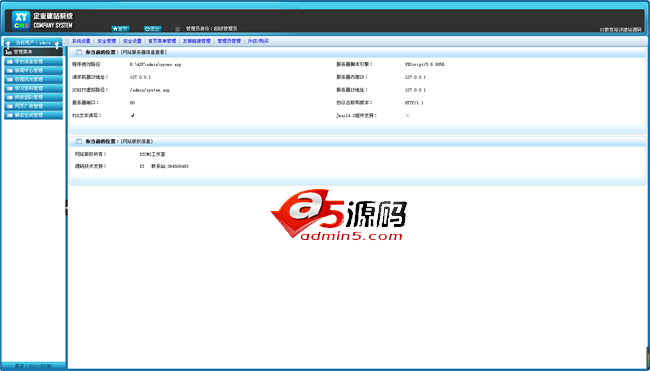Expand 网页广告管理 sidebar section
The image size is (650, 371).
tap(33, 106)
